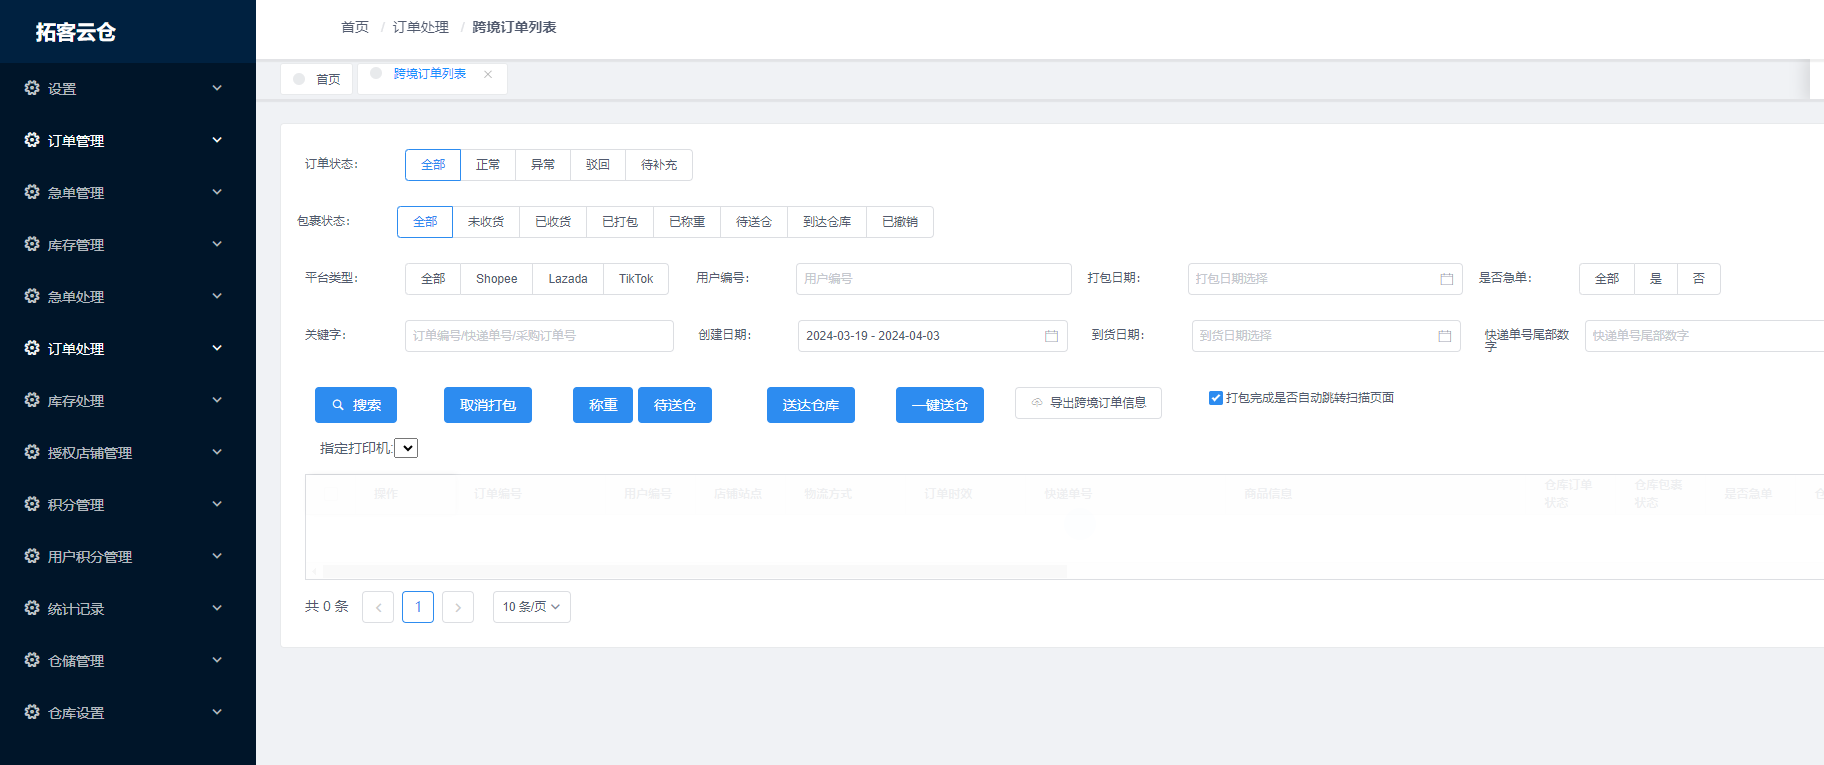
Task: Click the gear icon next to 设置
Action: pyautogui.click(x=32, y=88)
